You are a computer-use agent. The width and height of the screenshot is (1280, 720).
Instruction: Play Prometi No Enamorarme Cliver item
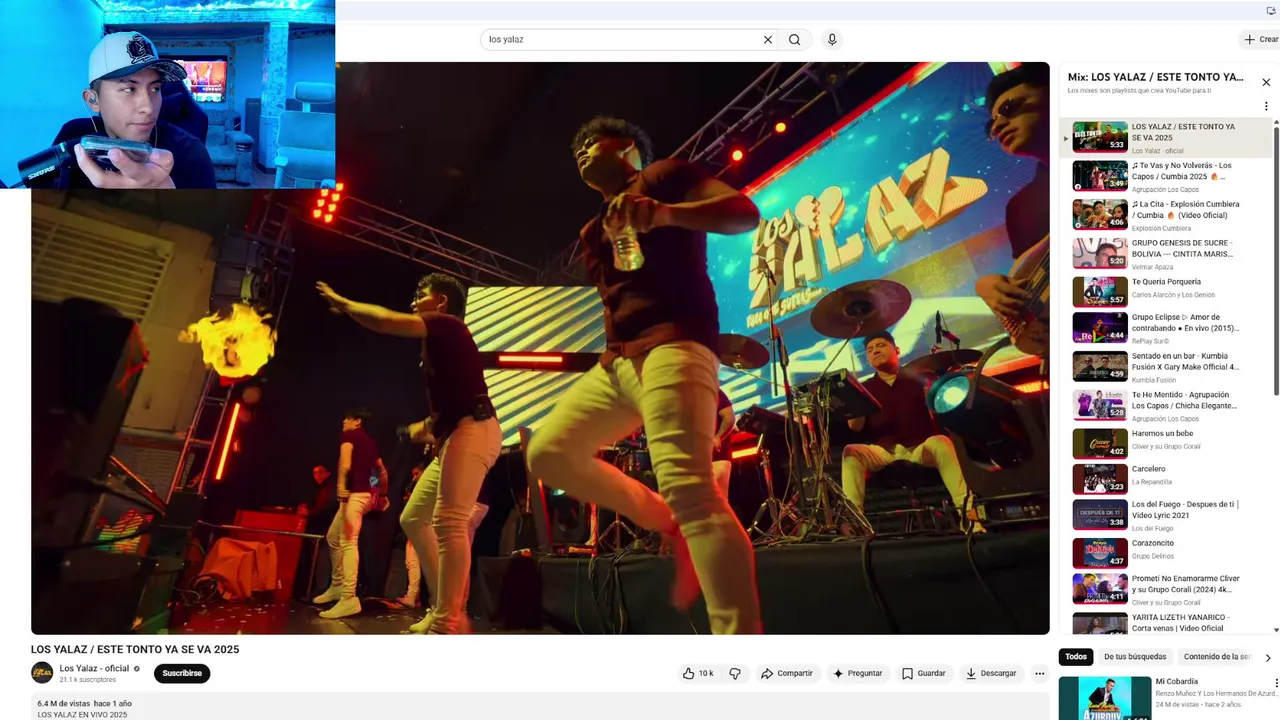pyautogui.click(x=1166, y=590)
